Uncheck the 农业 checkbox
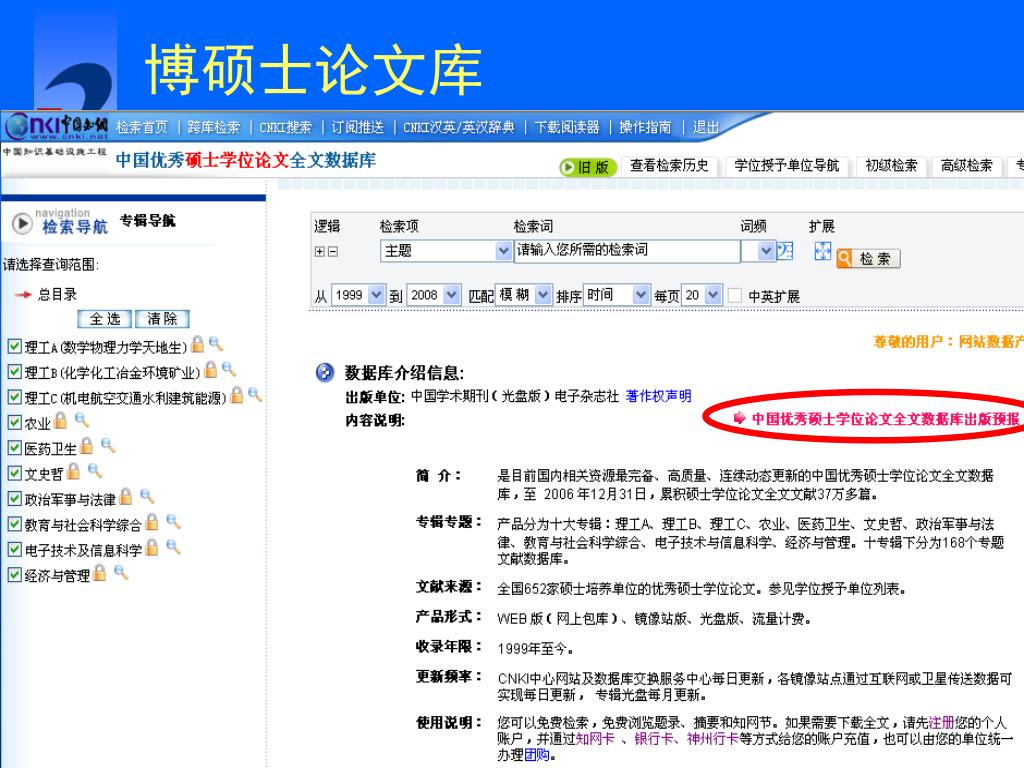Screen dimensions: 1024x768 tap(14, 423)
